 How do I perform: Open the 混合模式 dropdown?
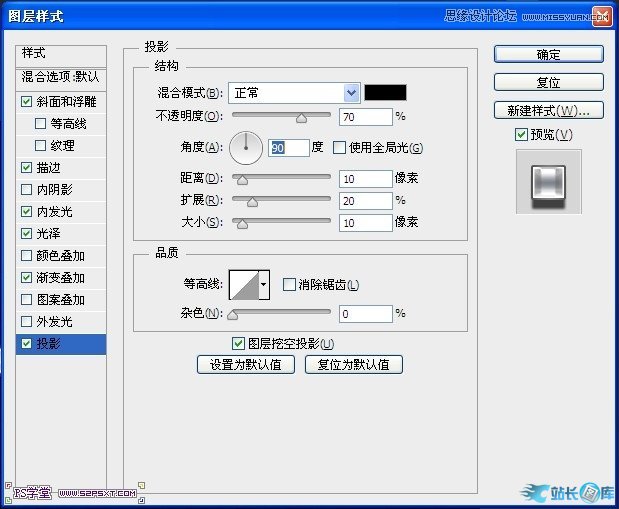point(294,93)
